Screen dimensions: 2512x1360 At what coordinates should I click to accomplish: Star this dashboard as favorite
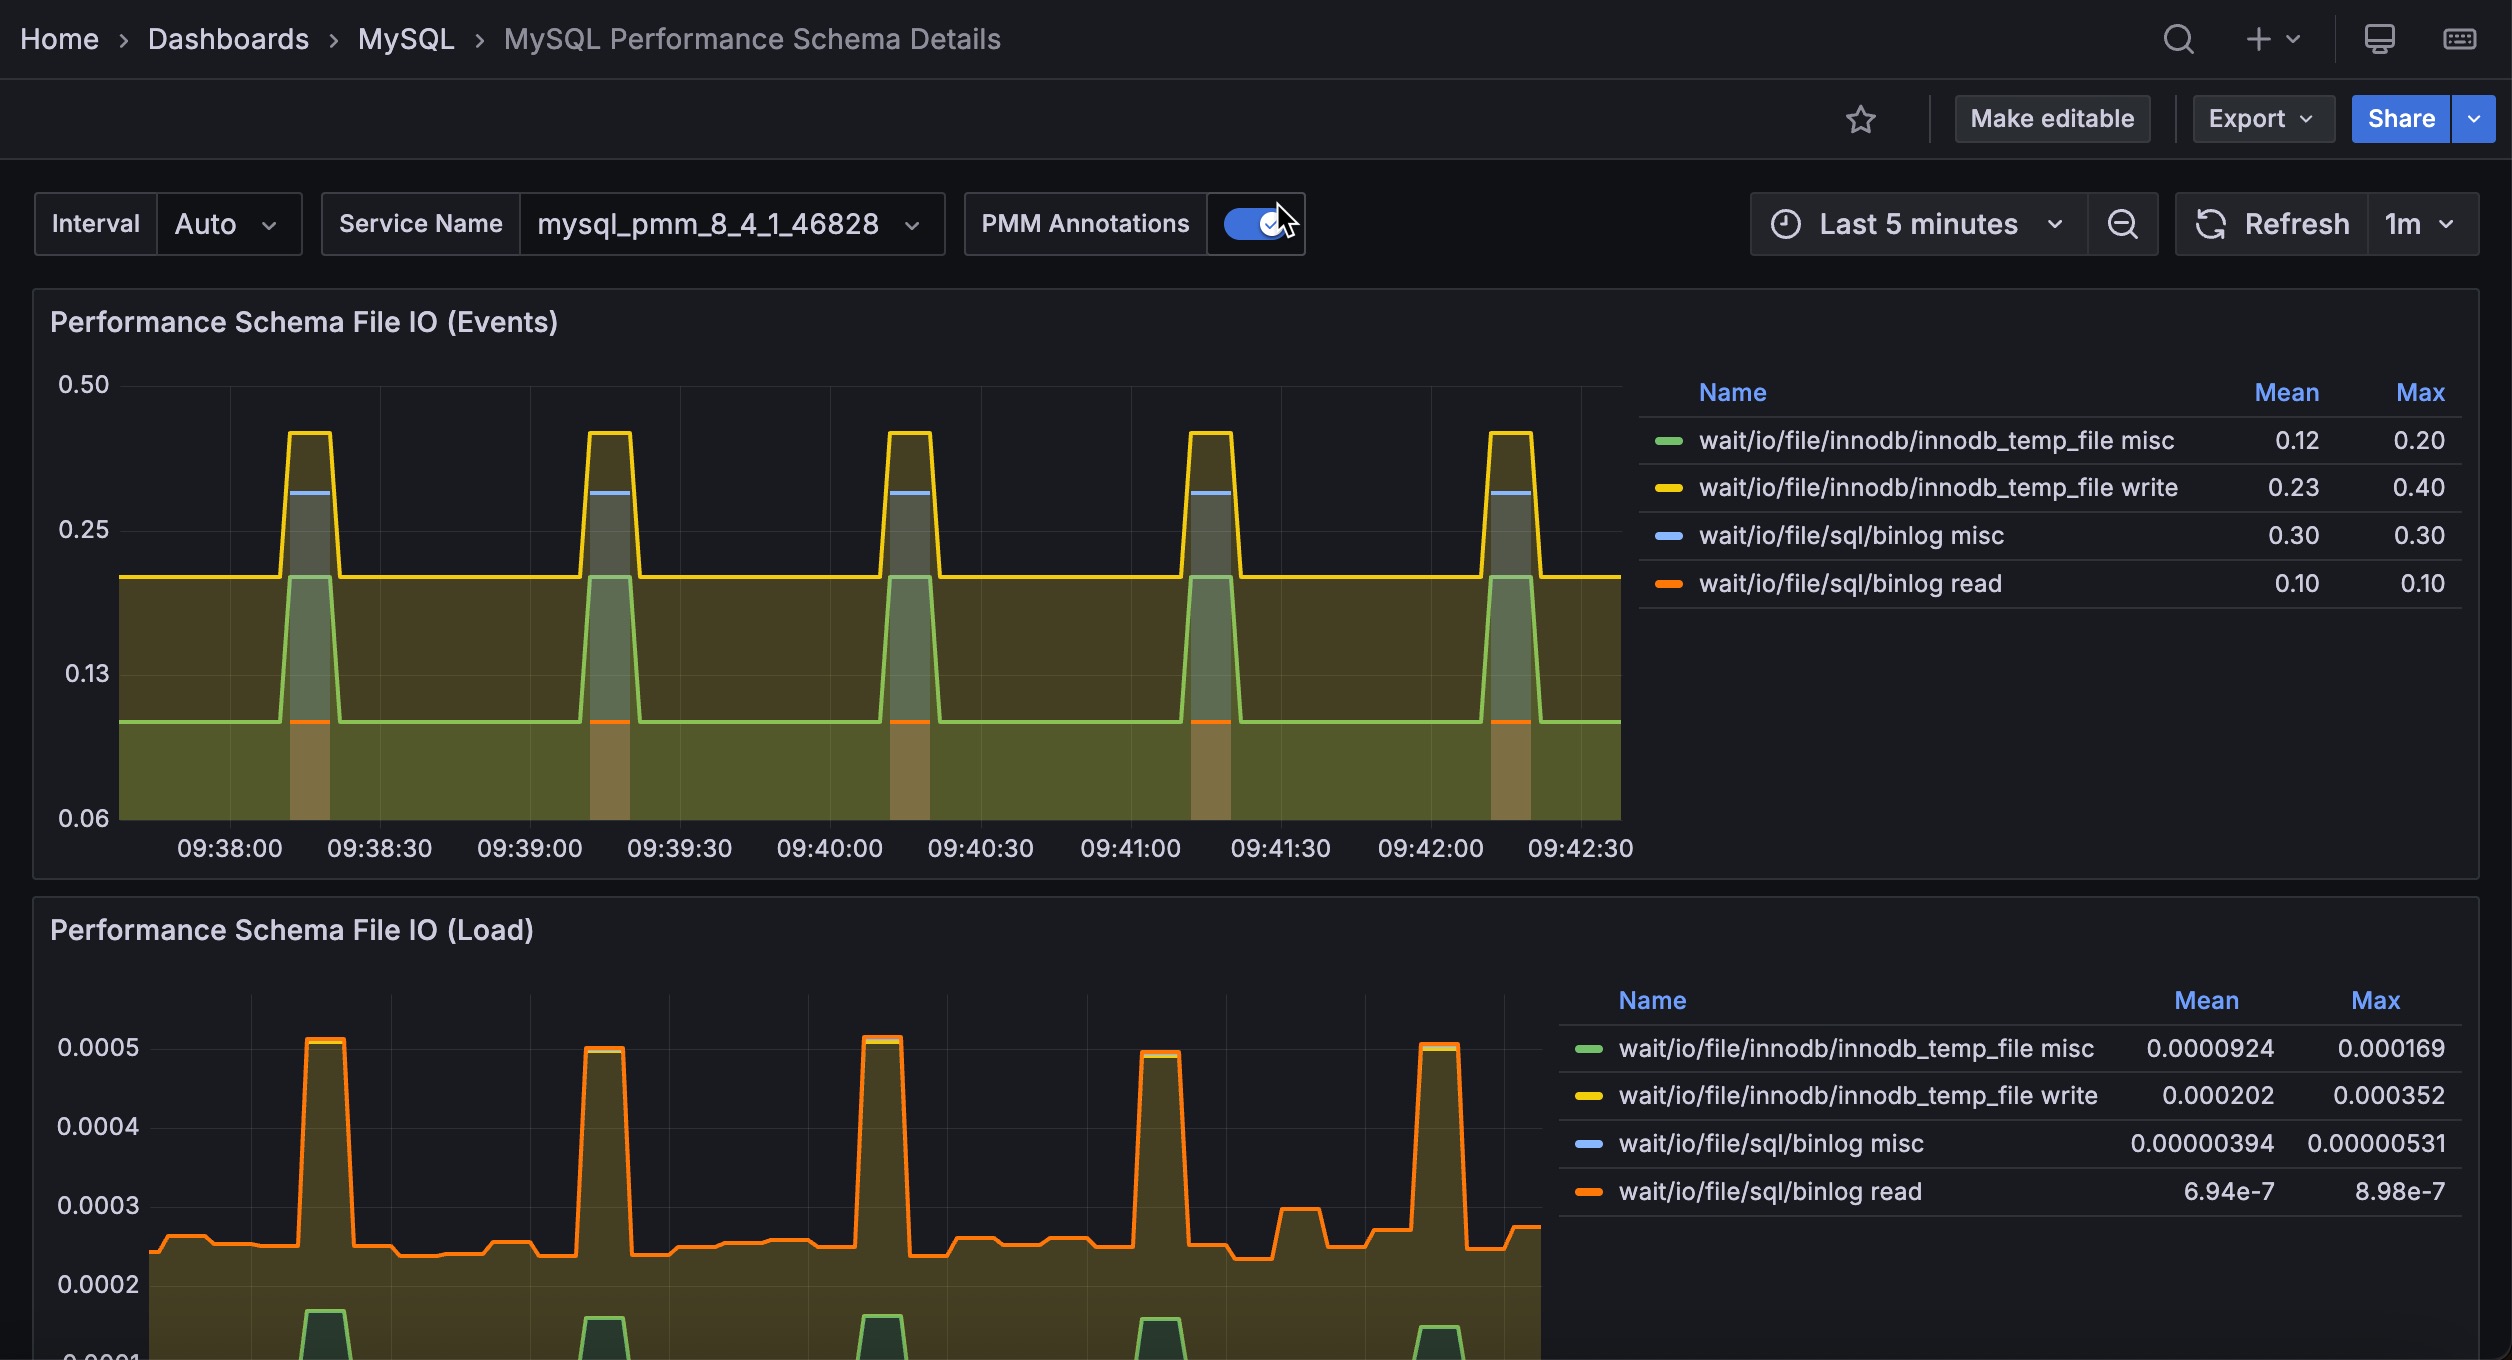[x=1860, y=119]
